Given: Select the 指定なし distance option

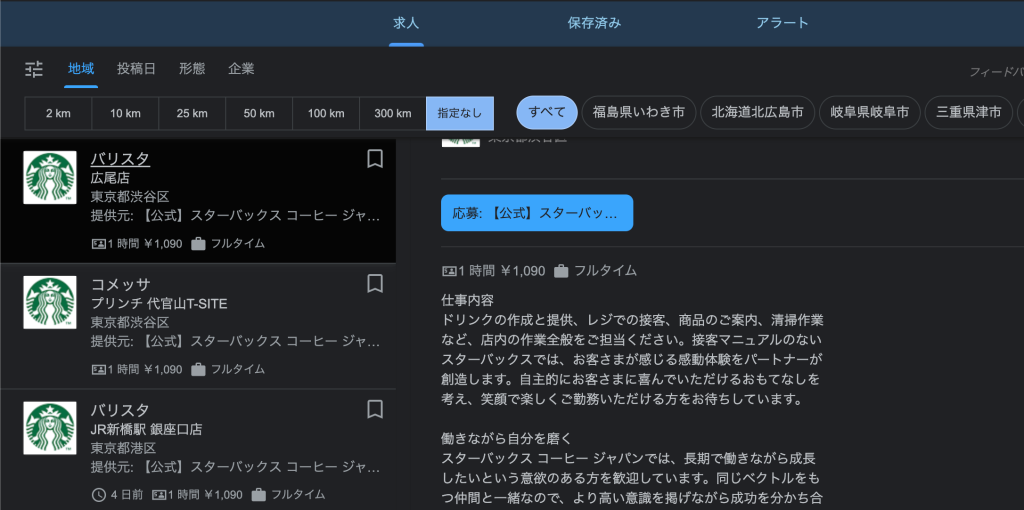Looking at the screenshot, I should (x=460, y=114).
